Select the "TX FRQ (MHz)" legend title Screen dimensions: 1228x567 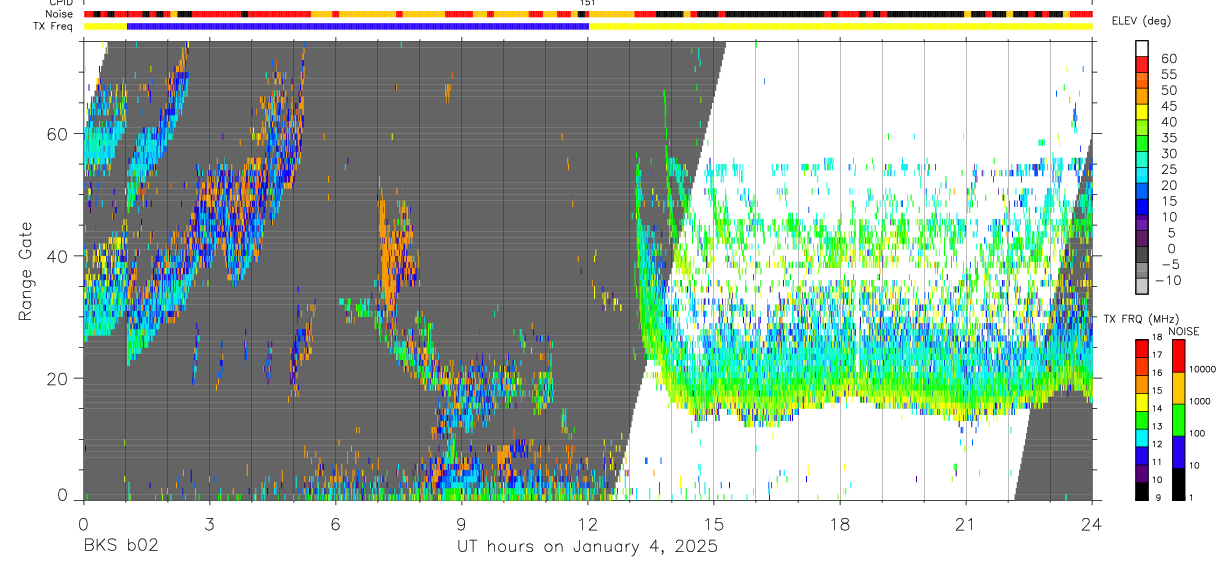click(x=1141, y=319)
